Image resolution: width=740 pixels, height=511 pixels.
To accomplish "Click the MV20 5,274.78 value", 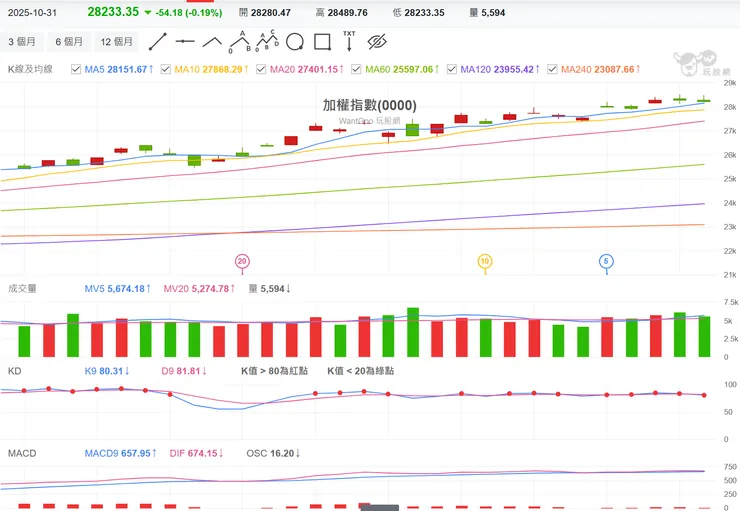I will 199,288.
